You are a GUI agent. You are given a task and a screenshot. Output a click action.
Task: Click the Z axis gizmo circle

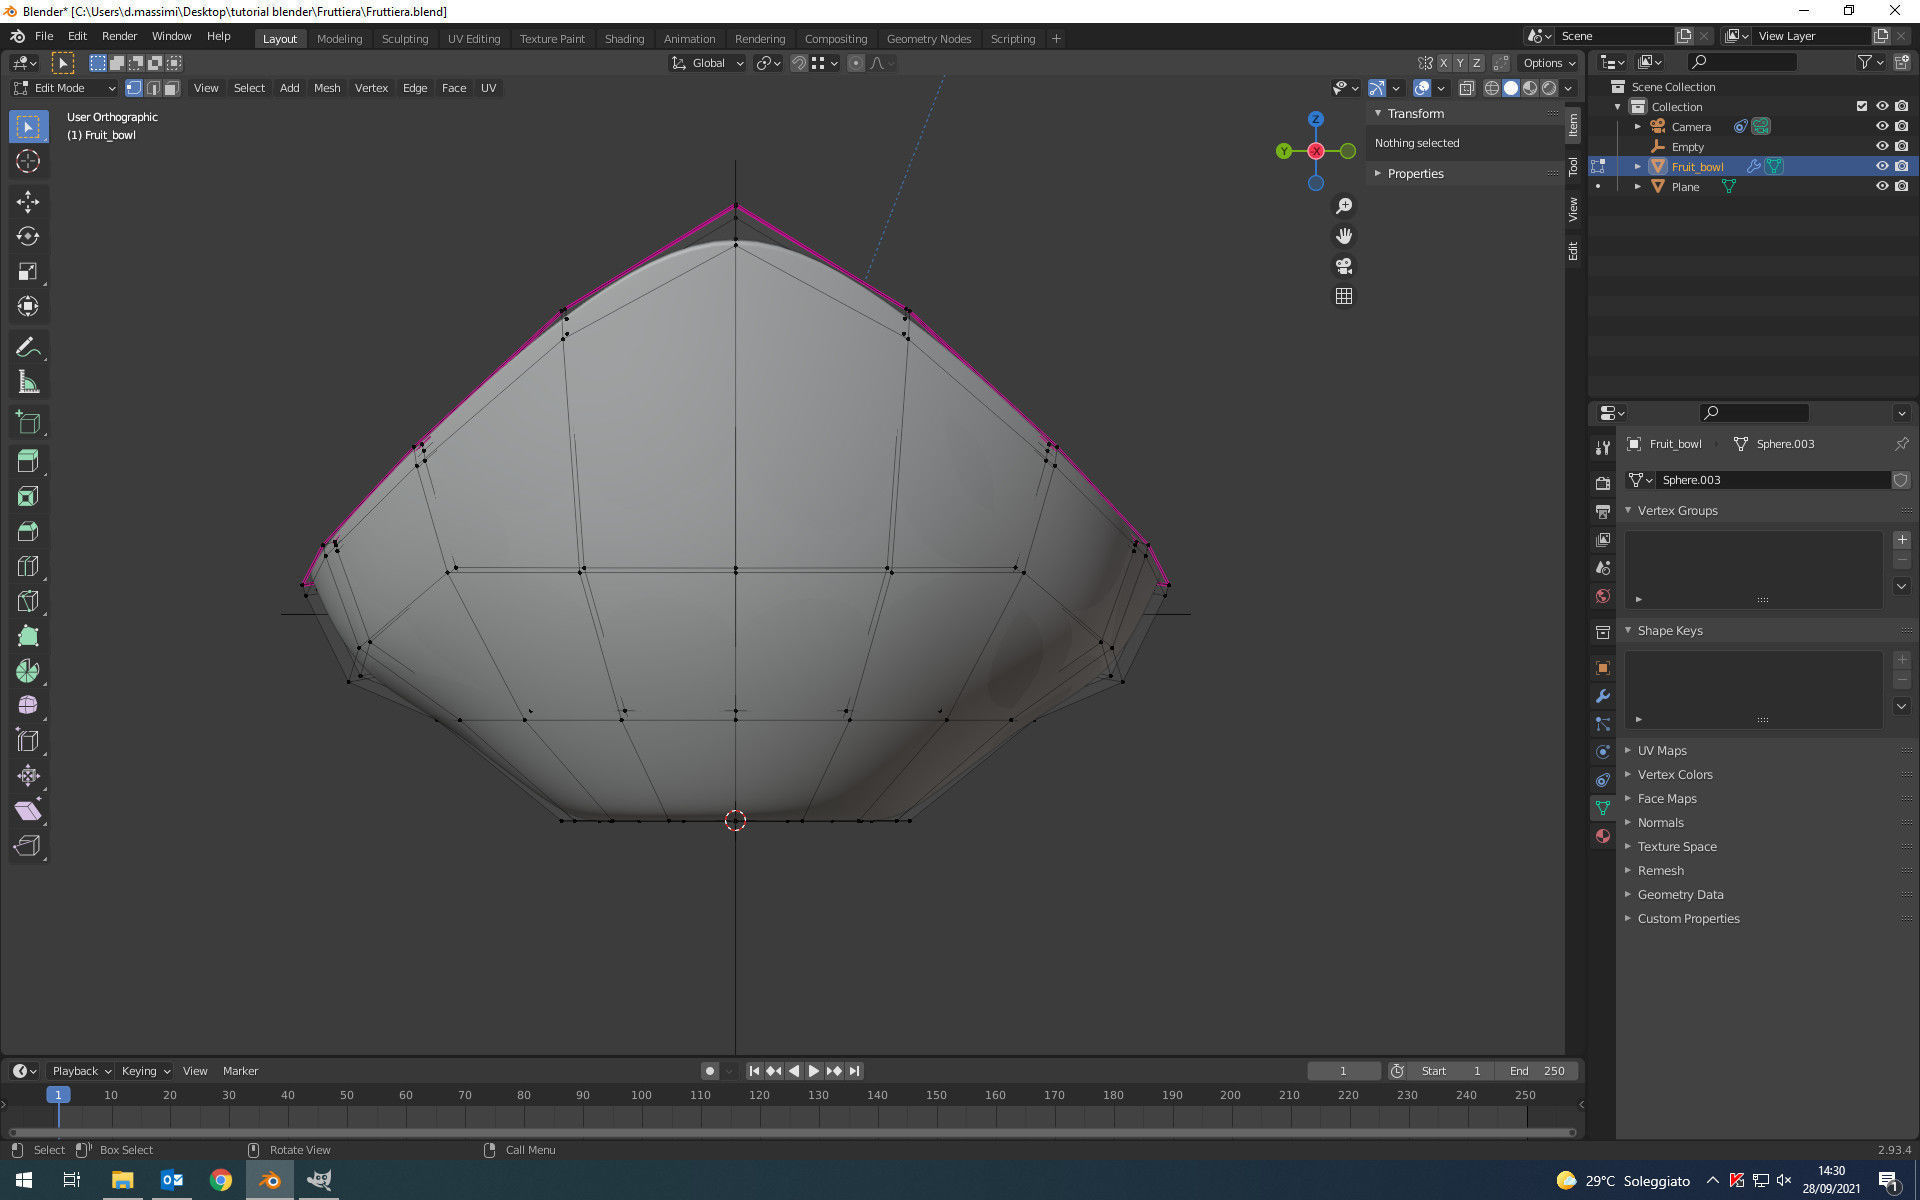pos(1316,119)
